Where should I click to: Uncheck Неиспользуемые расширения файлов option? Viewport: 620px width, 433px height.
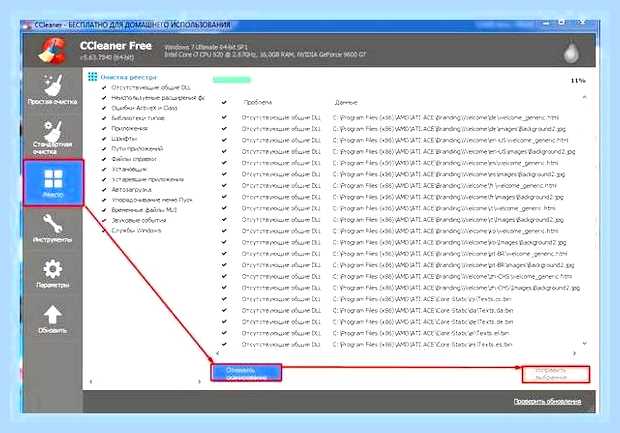104,98
